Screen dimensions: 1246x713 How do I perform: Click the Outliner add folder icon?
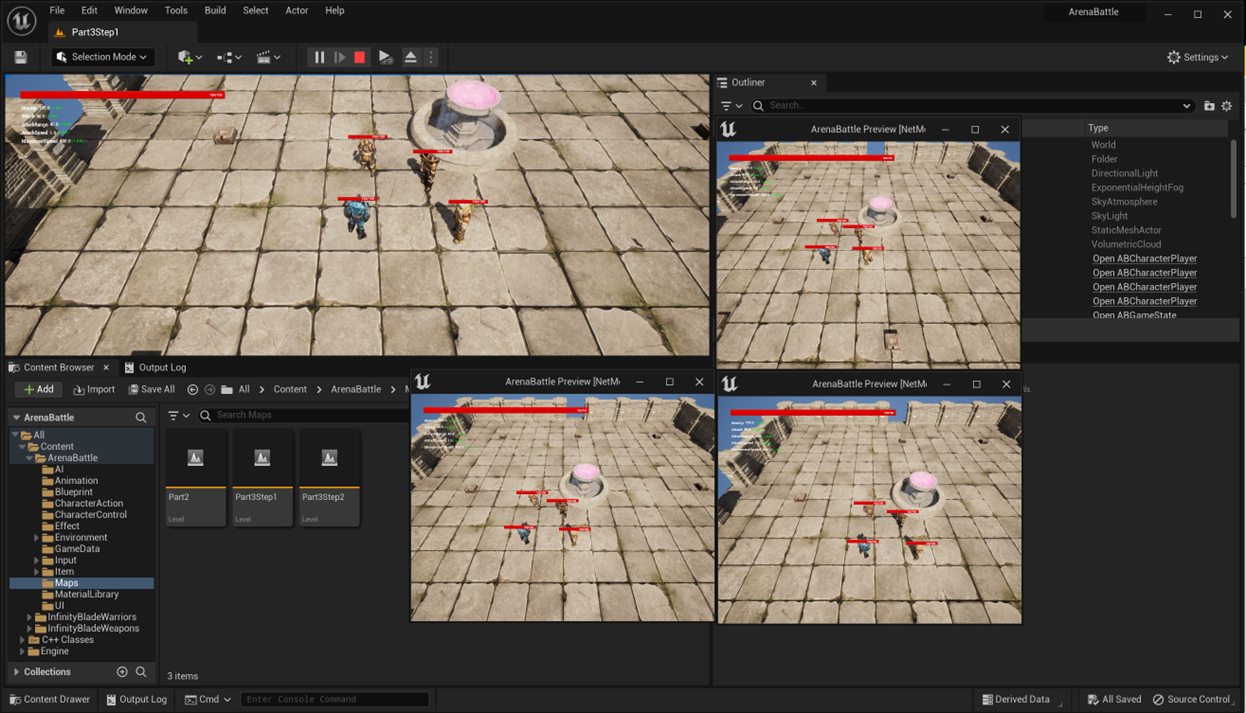coord(1209,105)
